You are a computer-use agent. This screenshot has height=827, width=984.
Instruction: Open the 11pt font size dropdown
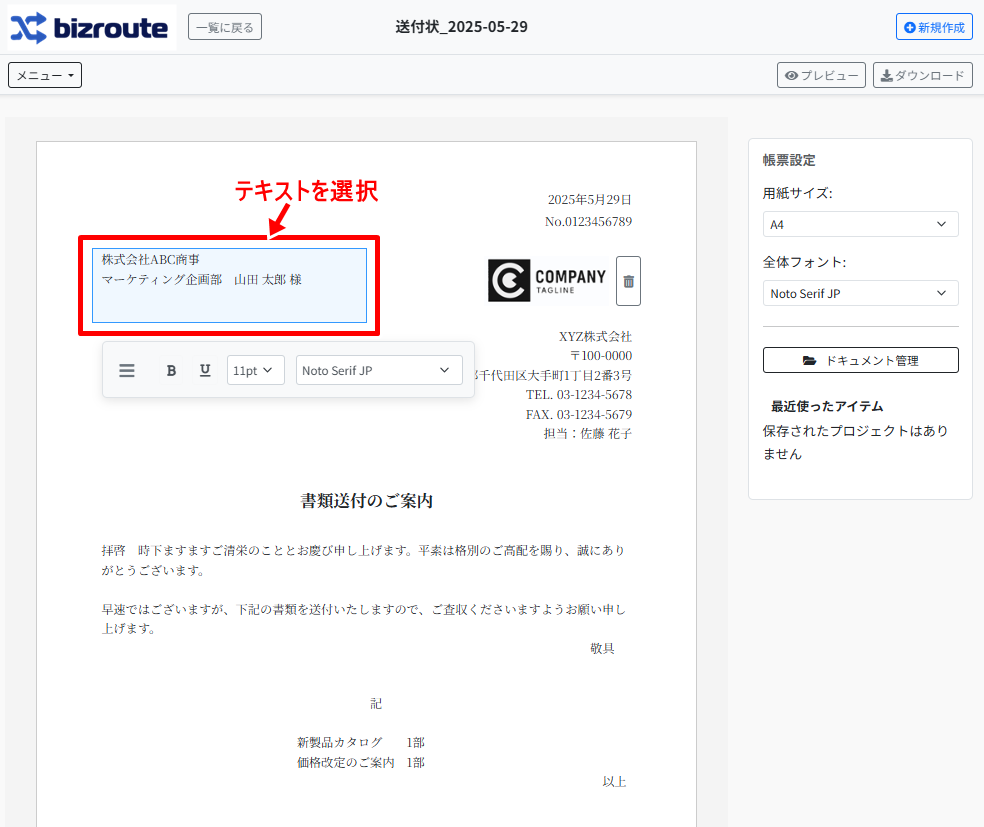(x=255, y=370)
